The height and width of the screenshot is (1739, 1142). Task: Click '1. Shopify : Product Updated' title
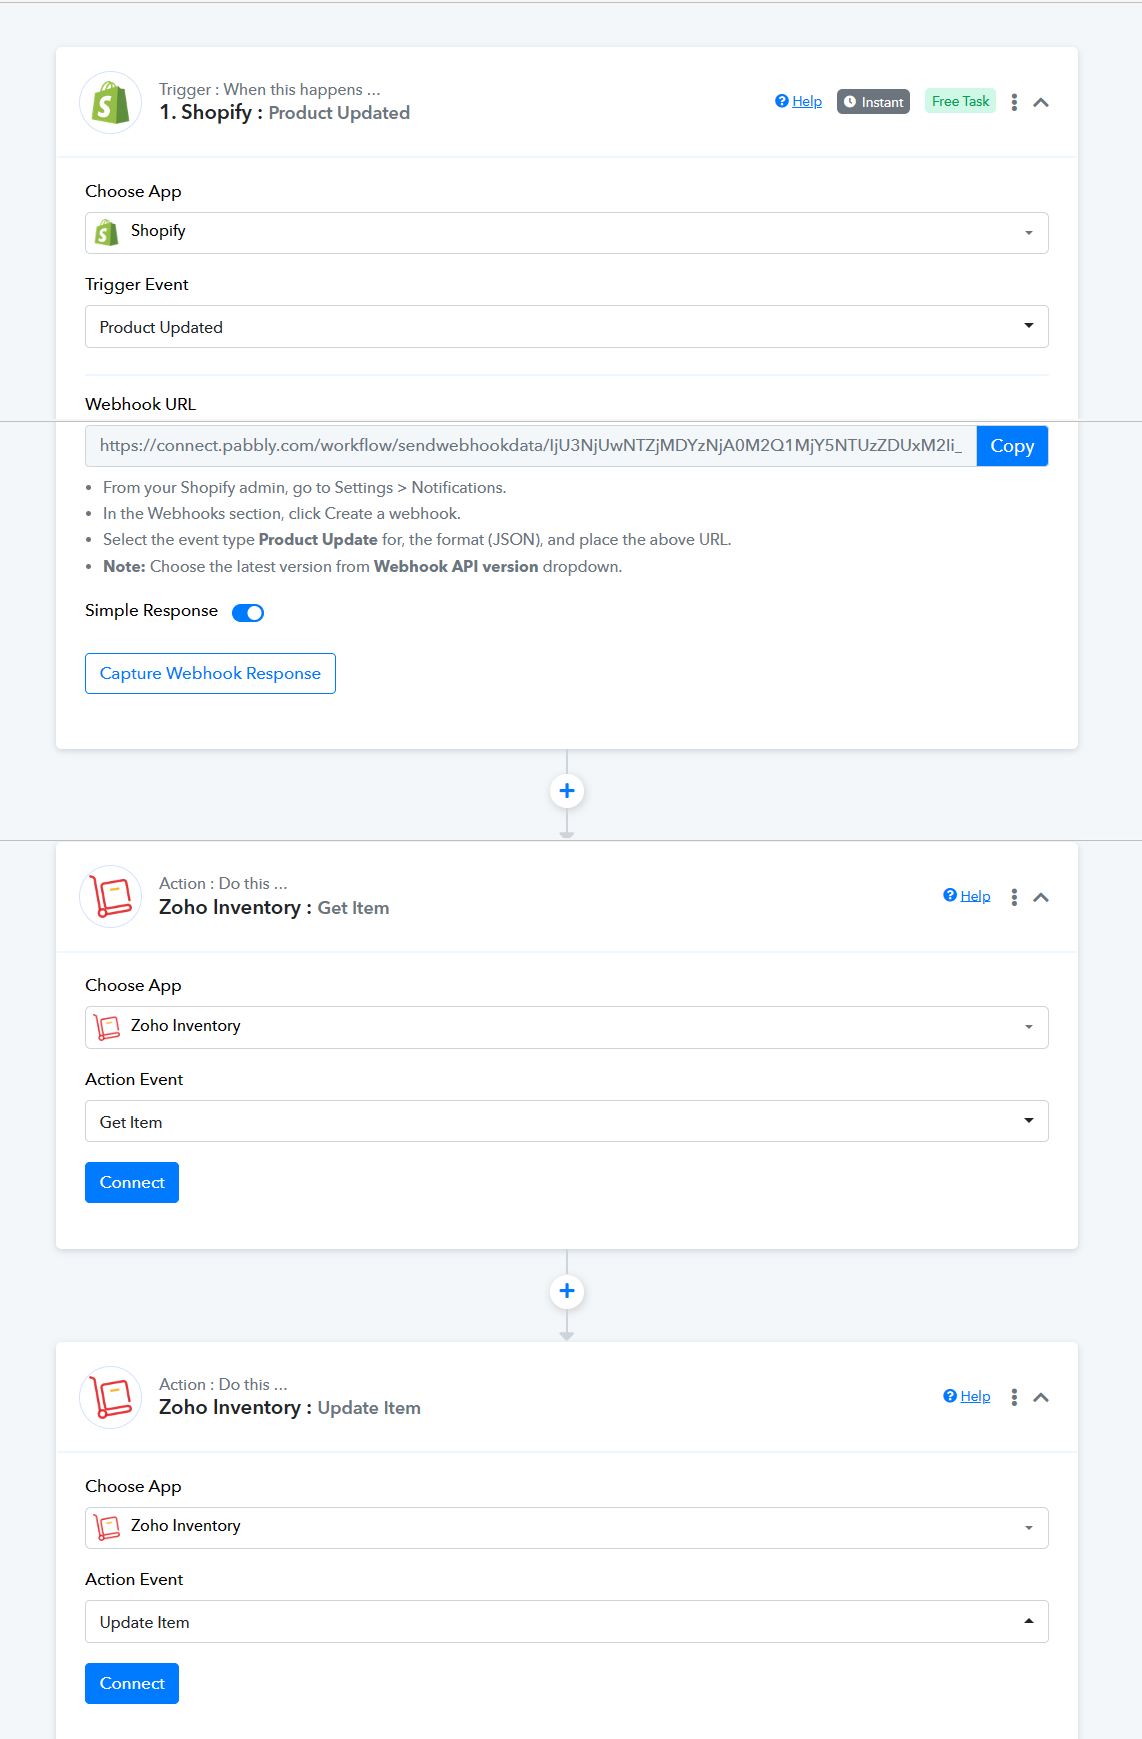(x=285, y=112)
